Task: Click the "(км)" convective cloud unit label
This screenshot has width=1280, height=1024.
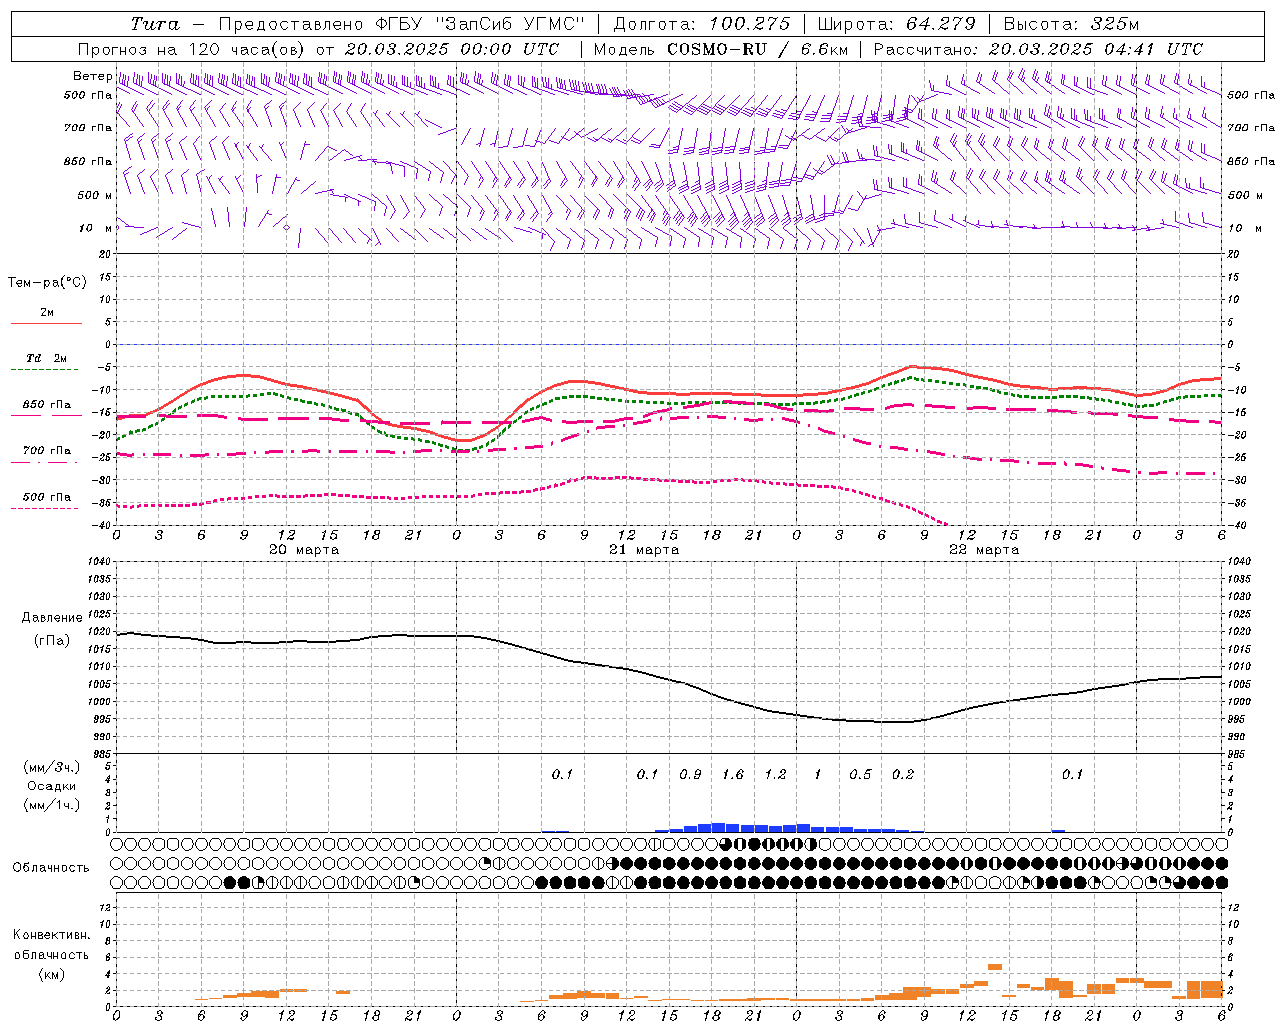Action: [x=52, y=974]
